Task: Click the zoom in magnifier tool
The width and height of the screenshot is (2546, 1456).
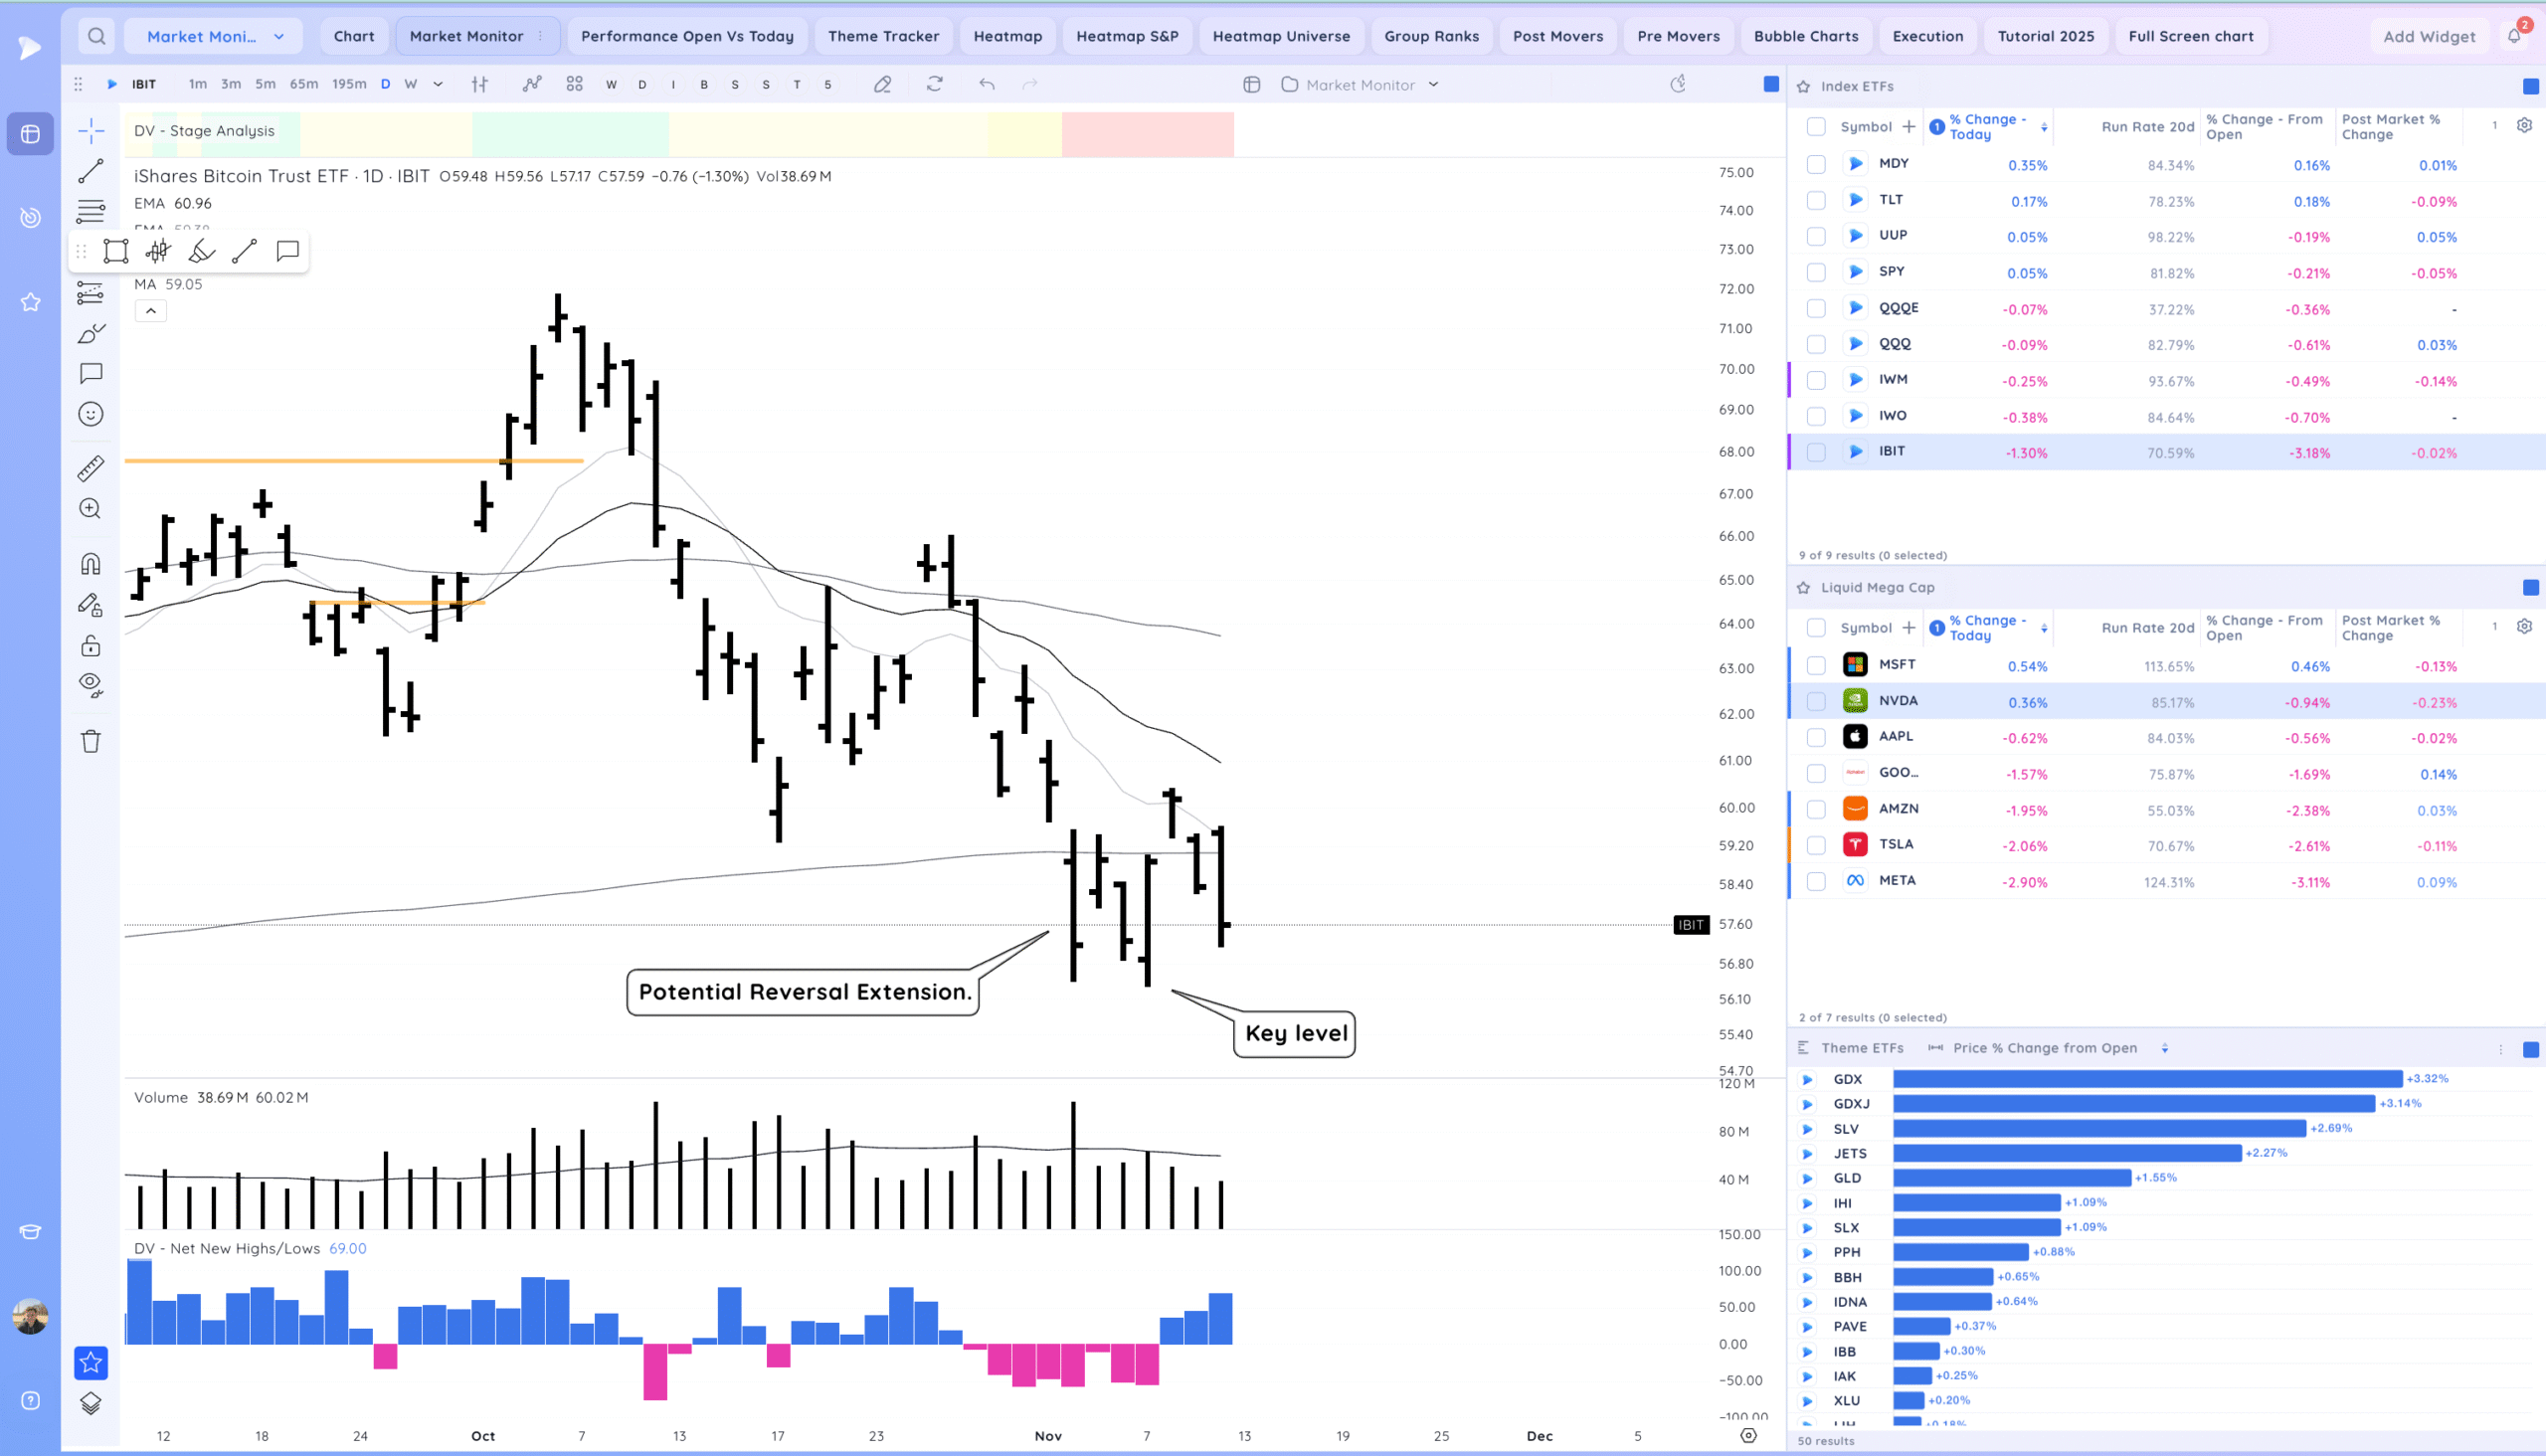Action: click(91, 509)
